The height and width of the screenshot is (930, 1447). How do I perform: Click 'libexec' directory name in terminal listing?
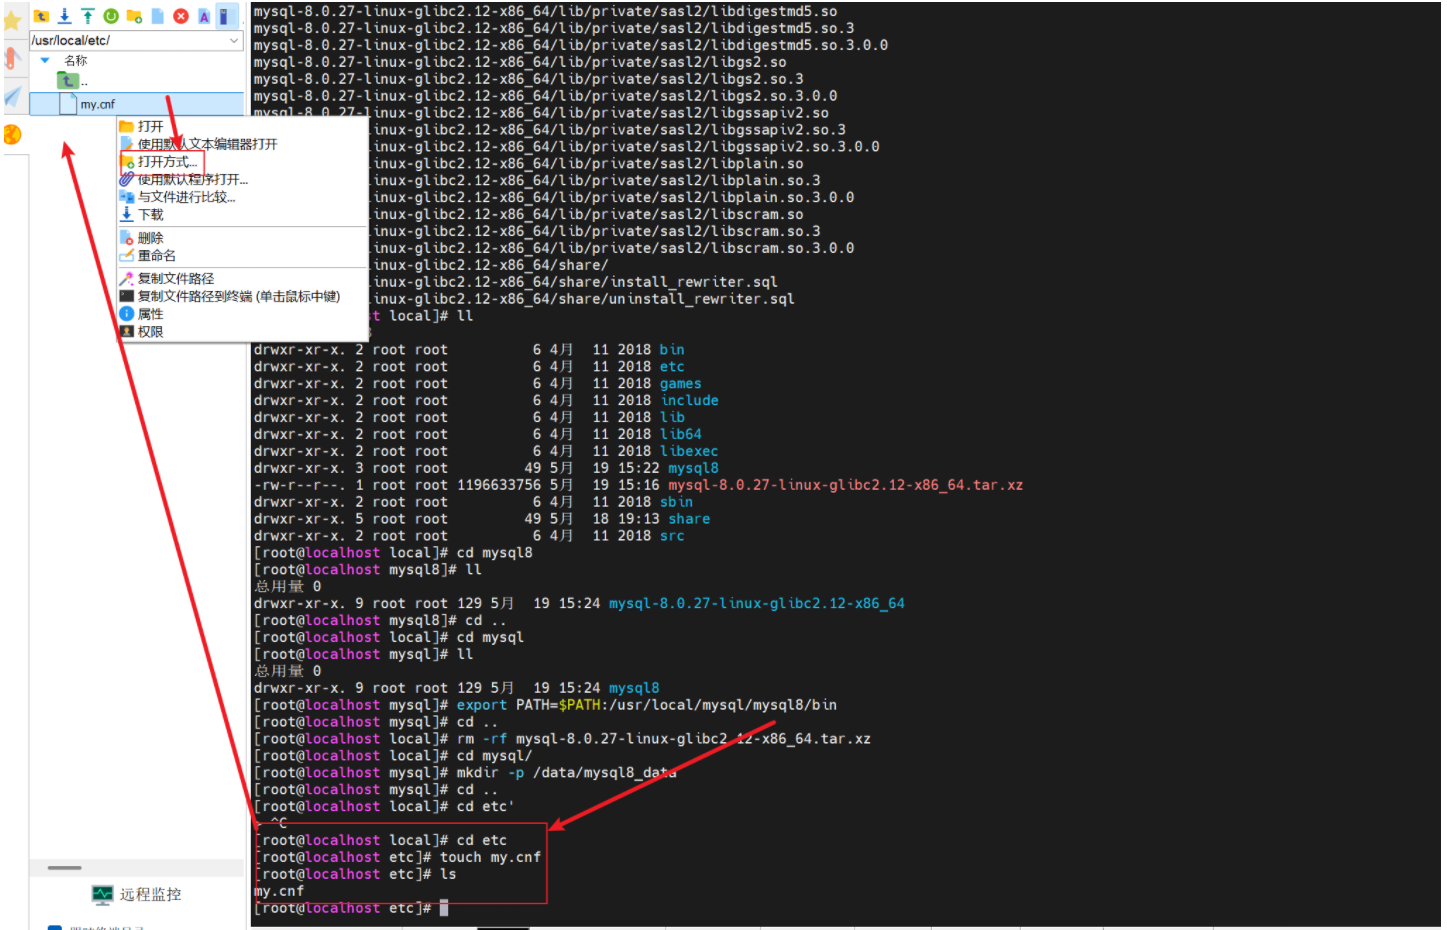click(689, 452)
